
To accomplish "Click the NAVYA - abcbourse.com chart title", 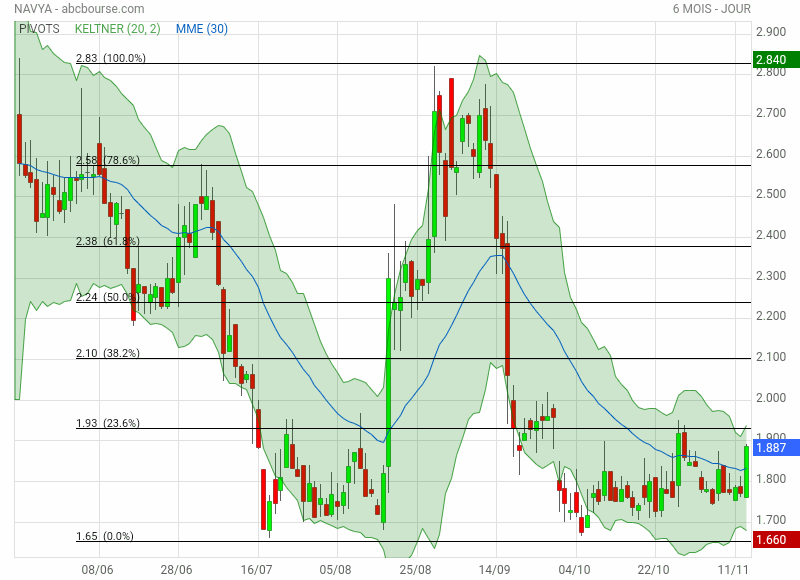I will [x=79, y=9].
